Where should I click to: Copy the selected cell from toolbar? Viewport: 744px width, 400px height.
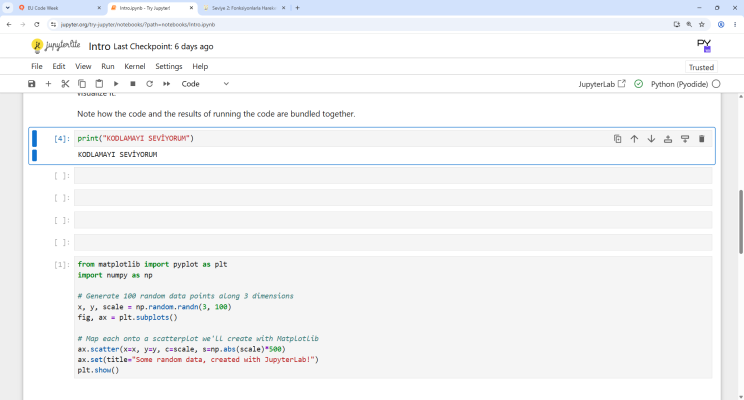pos(82,84)
